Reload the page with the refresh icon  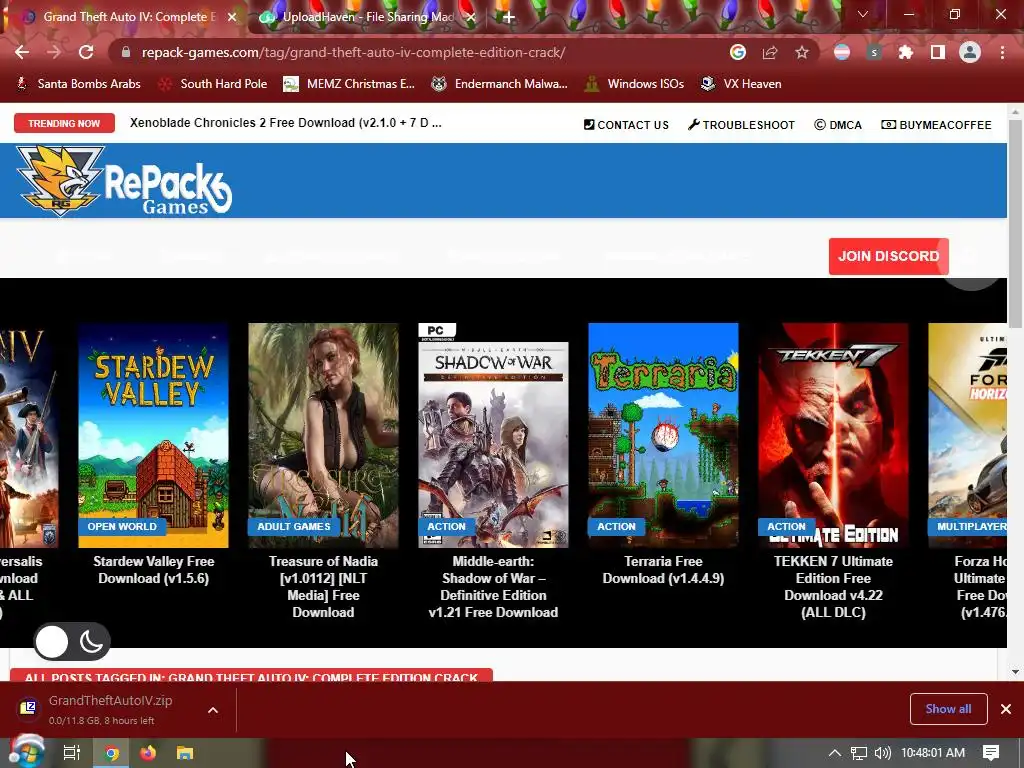pyautogui.click(x=86, y=52)
